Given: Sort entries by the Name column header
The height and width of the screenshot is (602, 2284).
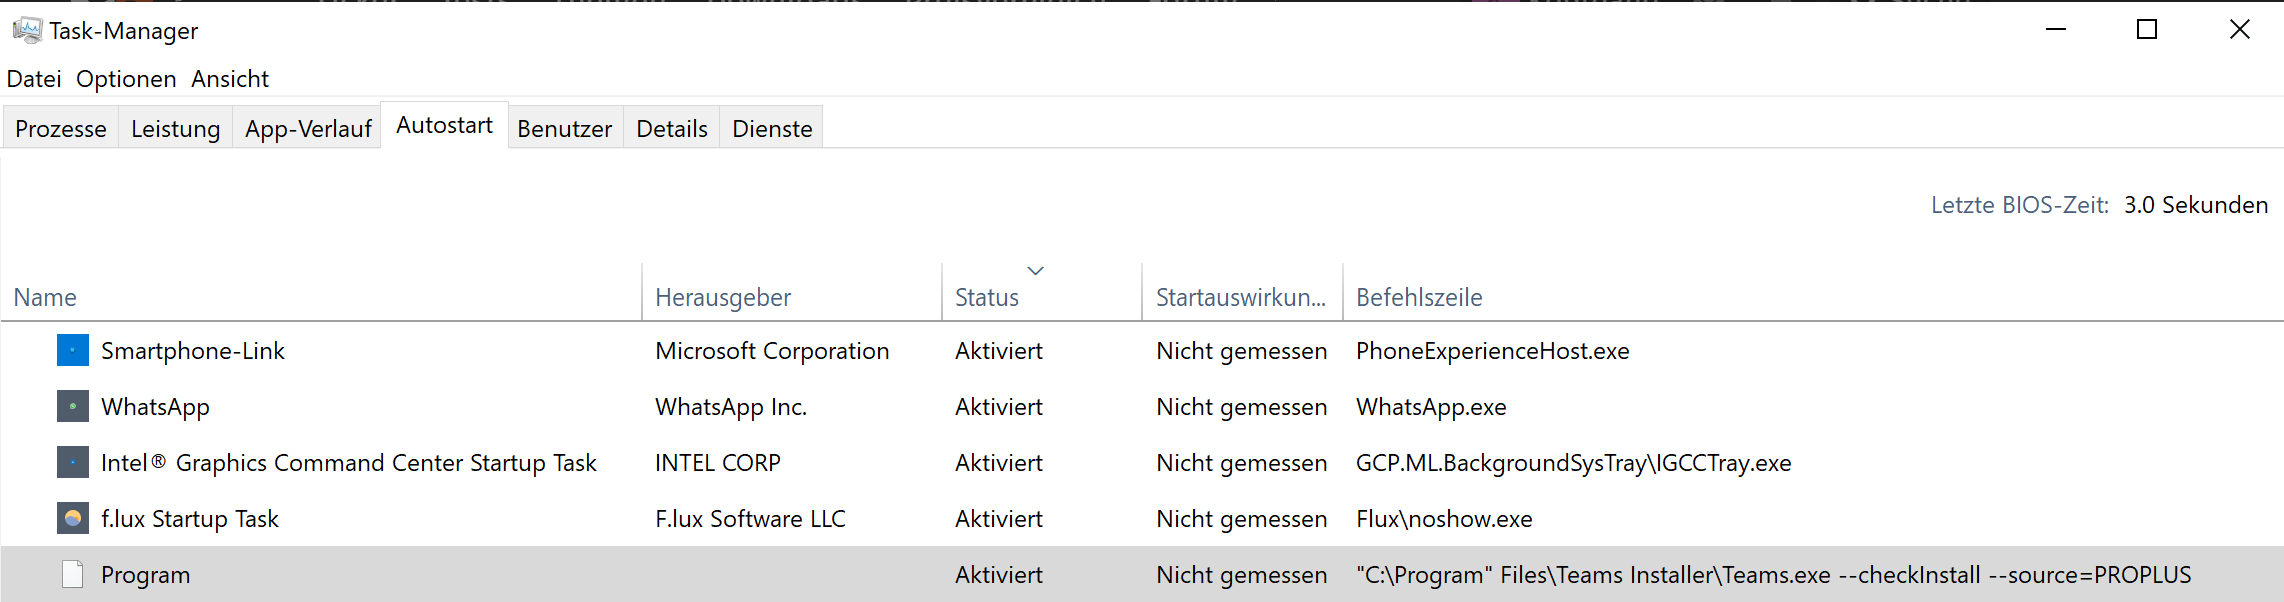Looking at the screenshot, I should pos(45,297).
